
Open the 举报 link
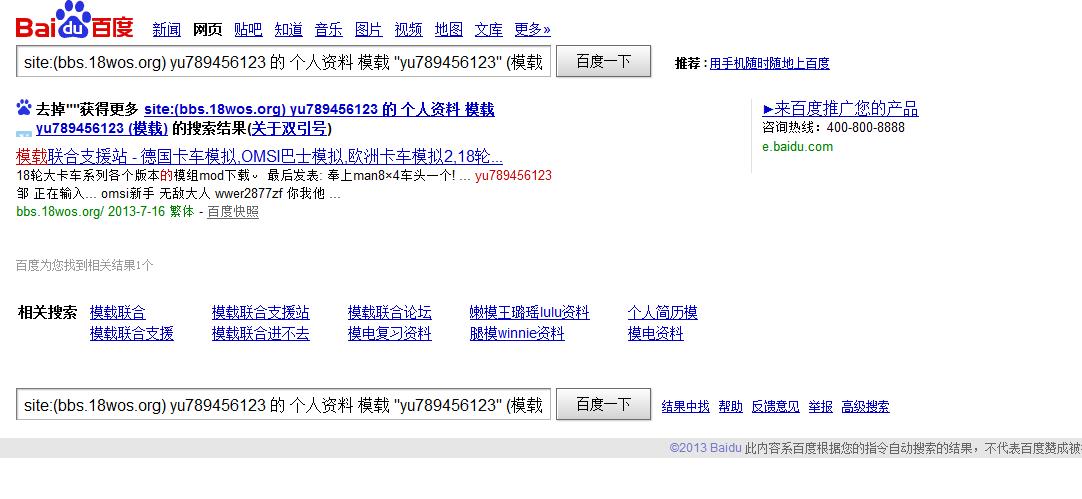(820, 407)
